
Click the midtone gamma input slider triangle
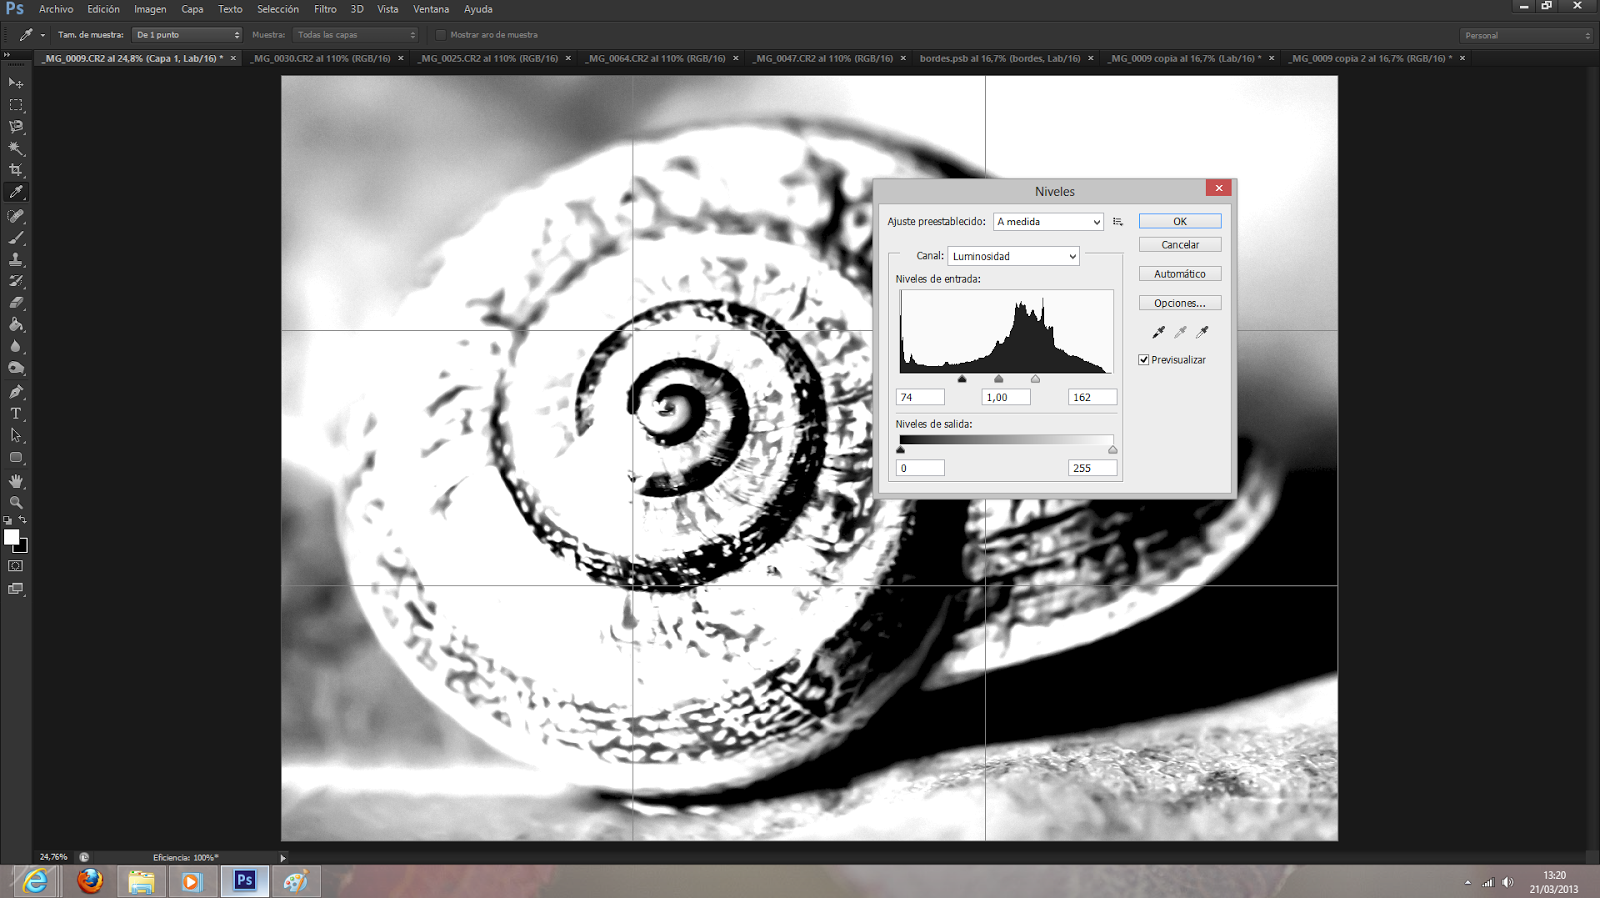[999, 379]
